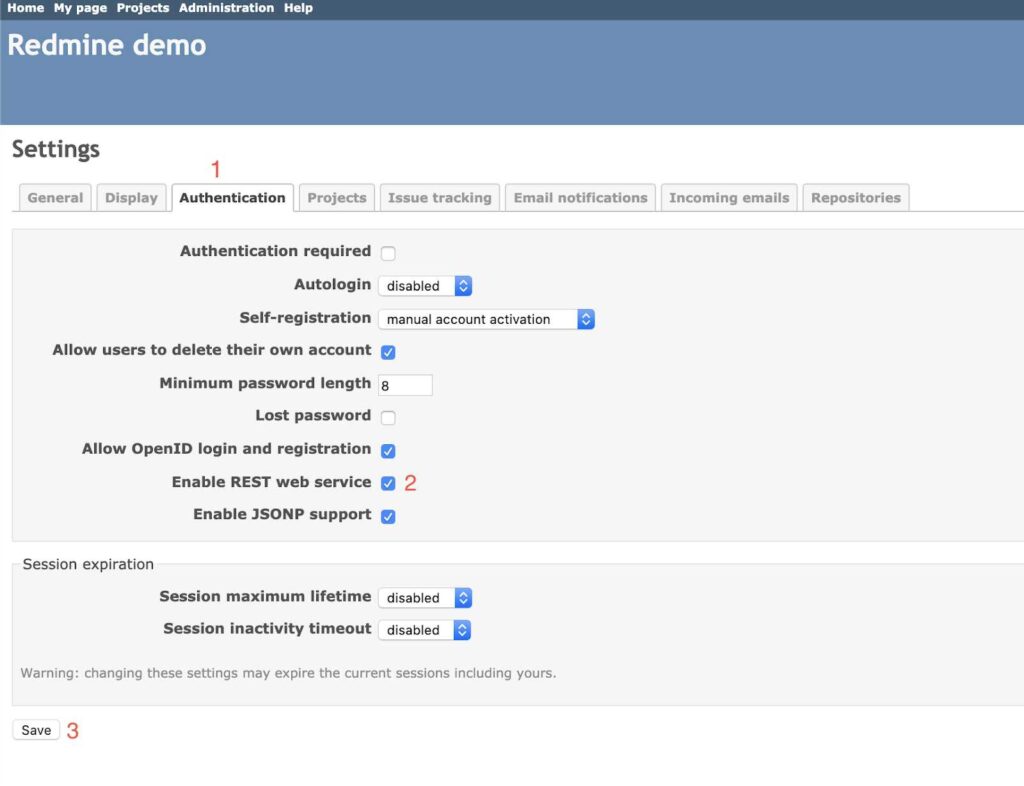Click the Session maximum lifetime label
Screen dimensions: 1024x786
tap(265, 596)
